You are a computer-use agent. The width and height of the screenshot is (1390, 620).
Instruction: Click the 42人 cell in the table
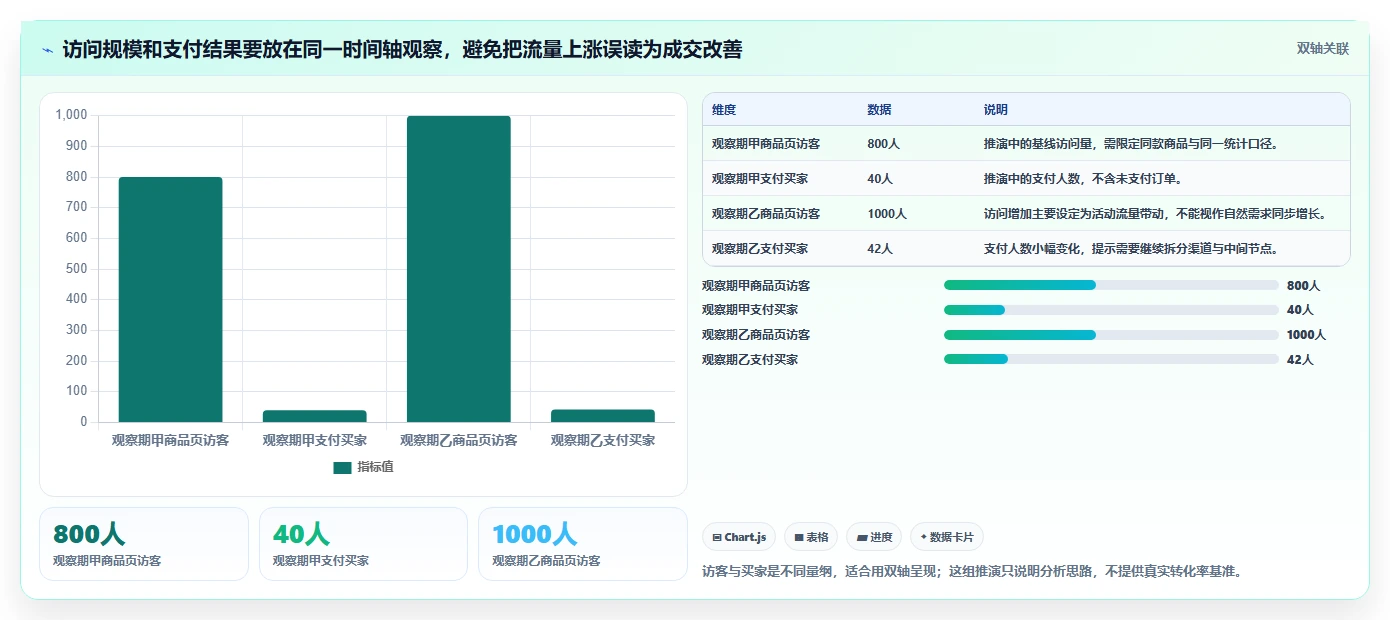tap(881, 249)
